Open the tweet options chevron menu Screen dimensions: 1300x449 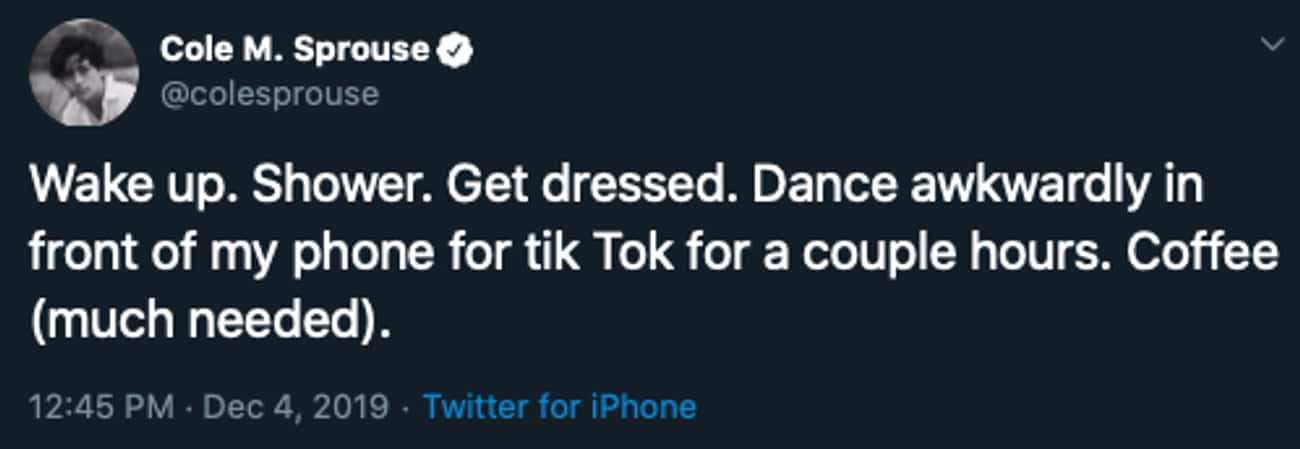(x=1273, y=44)
